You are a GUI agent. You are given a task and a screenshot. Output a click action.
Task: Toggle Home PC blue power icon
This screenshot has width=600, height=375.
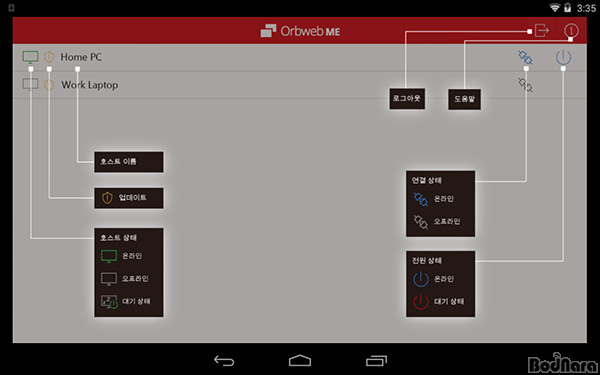point(563,57)
